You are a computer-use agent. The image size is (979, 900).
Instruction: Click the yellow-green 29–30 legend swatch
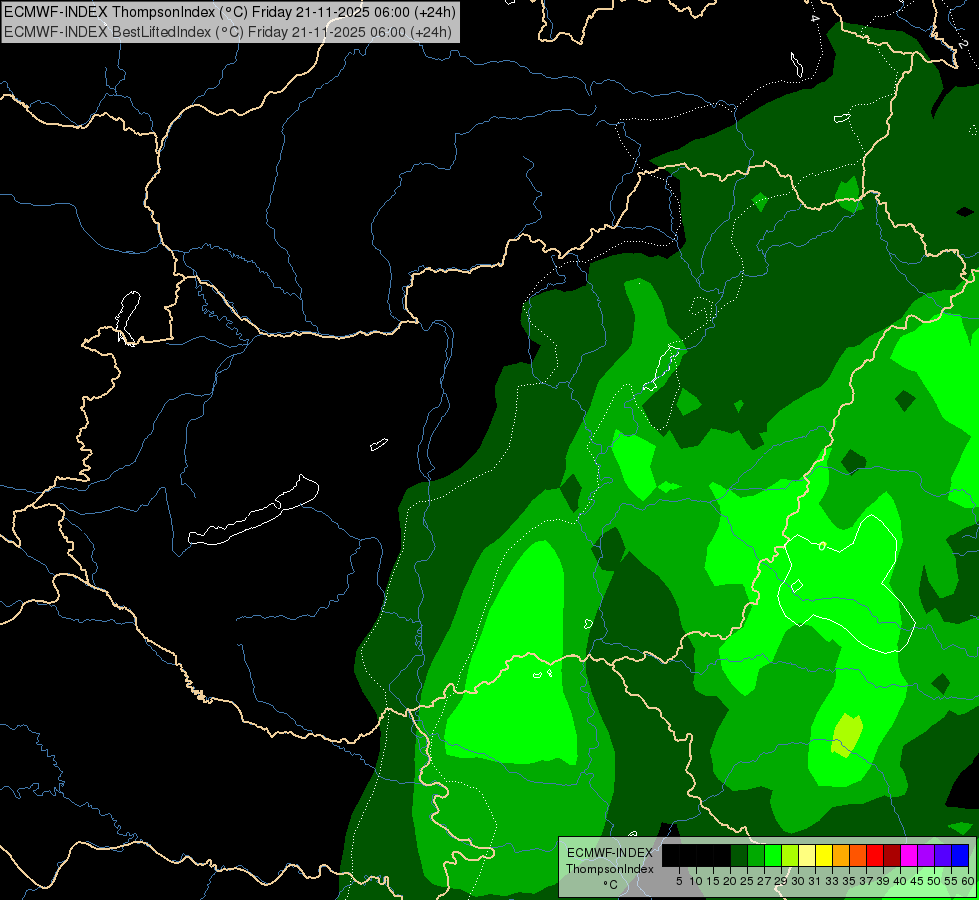coord(790,855)
